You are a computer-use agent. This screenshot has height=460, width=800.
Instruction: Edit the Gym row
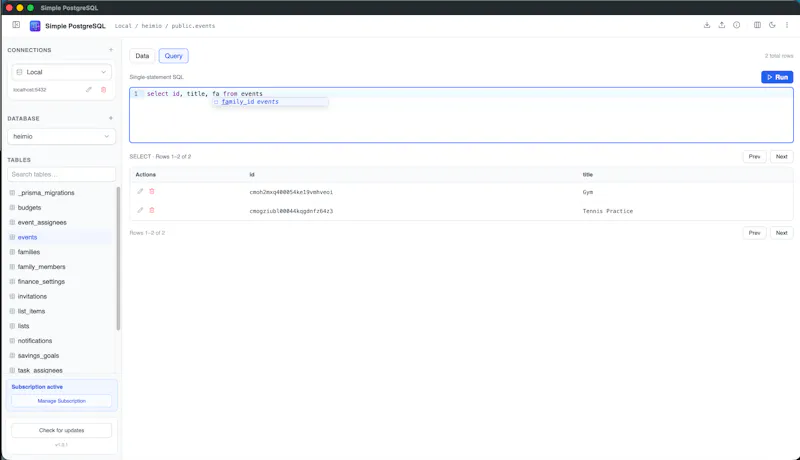140,191
